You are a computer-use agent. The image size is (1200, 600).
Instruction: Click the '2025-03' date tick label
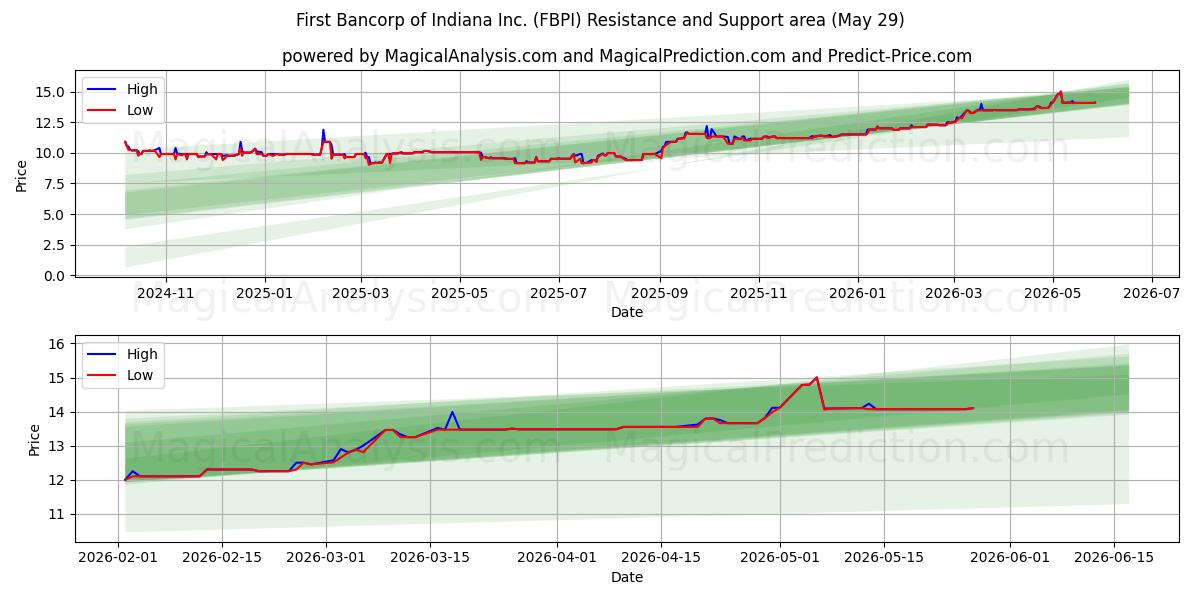[361, 294]
